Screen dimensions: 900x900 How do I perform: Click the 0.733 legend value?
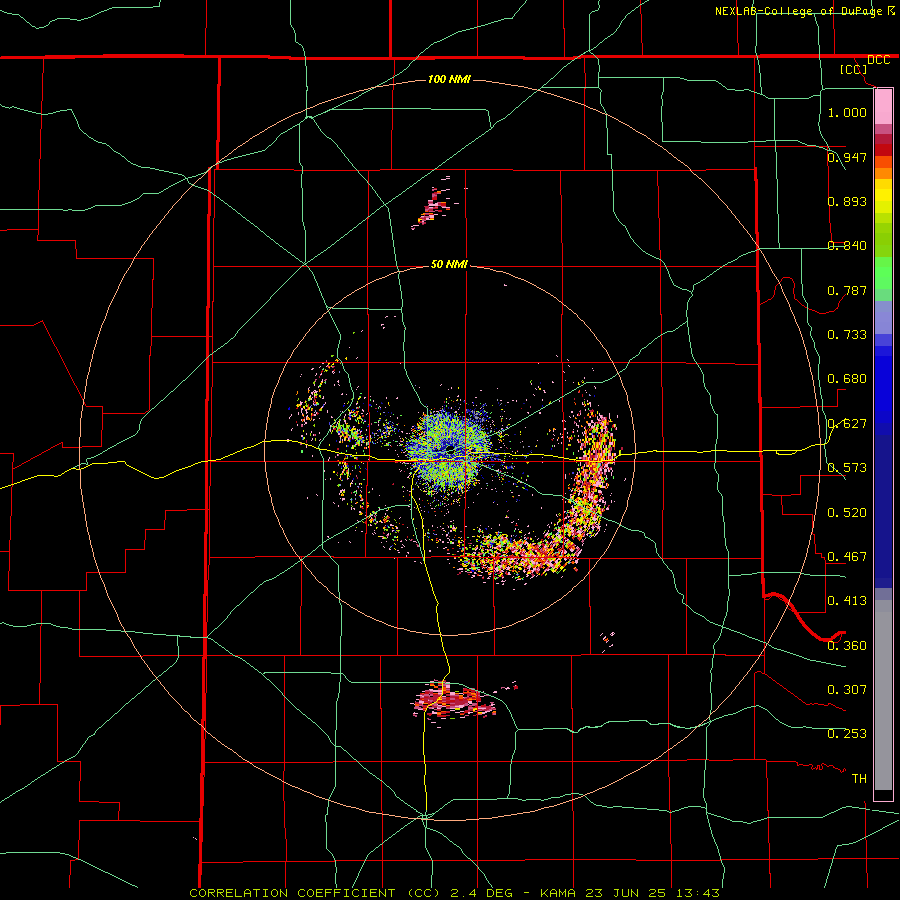click(847, 335)
